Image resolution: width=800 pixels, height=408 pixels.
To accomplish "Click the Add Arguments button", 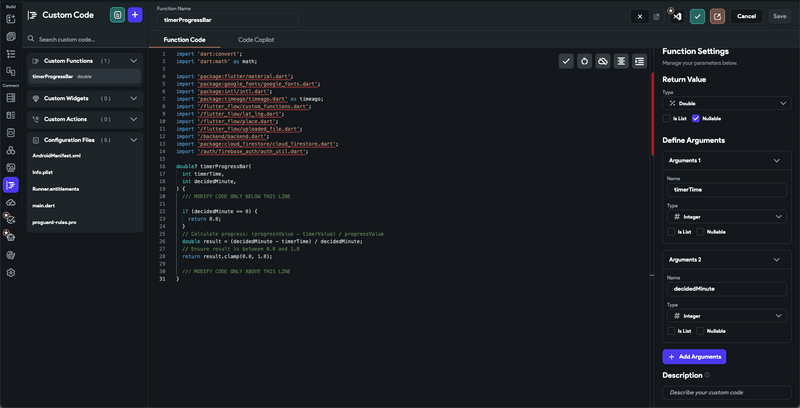I will tap(694, 356).
